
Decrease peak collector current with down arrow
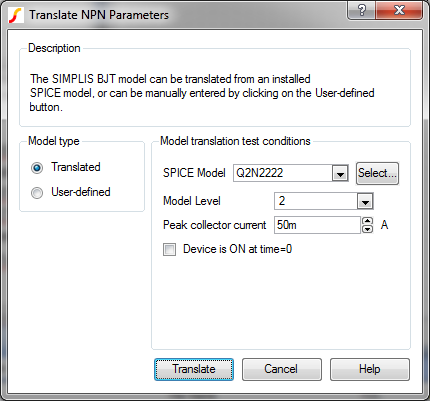pos(367,229)
